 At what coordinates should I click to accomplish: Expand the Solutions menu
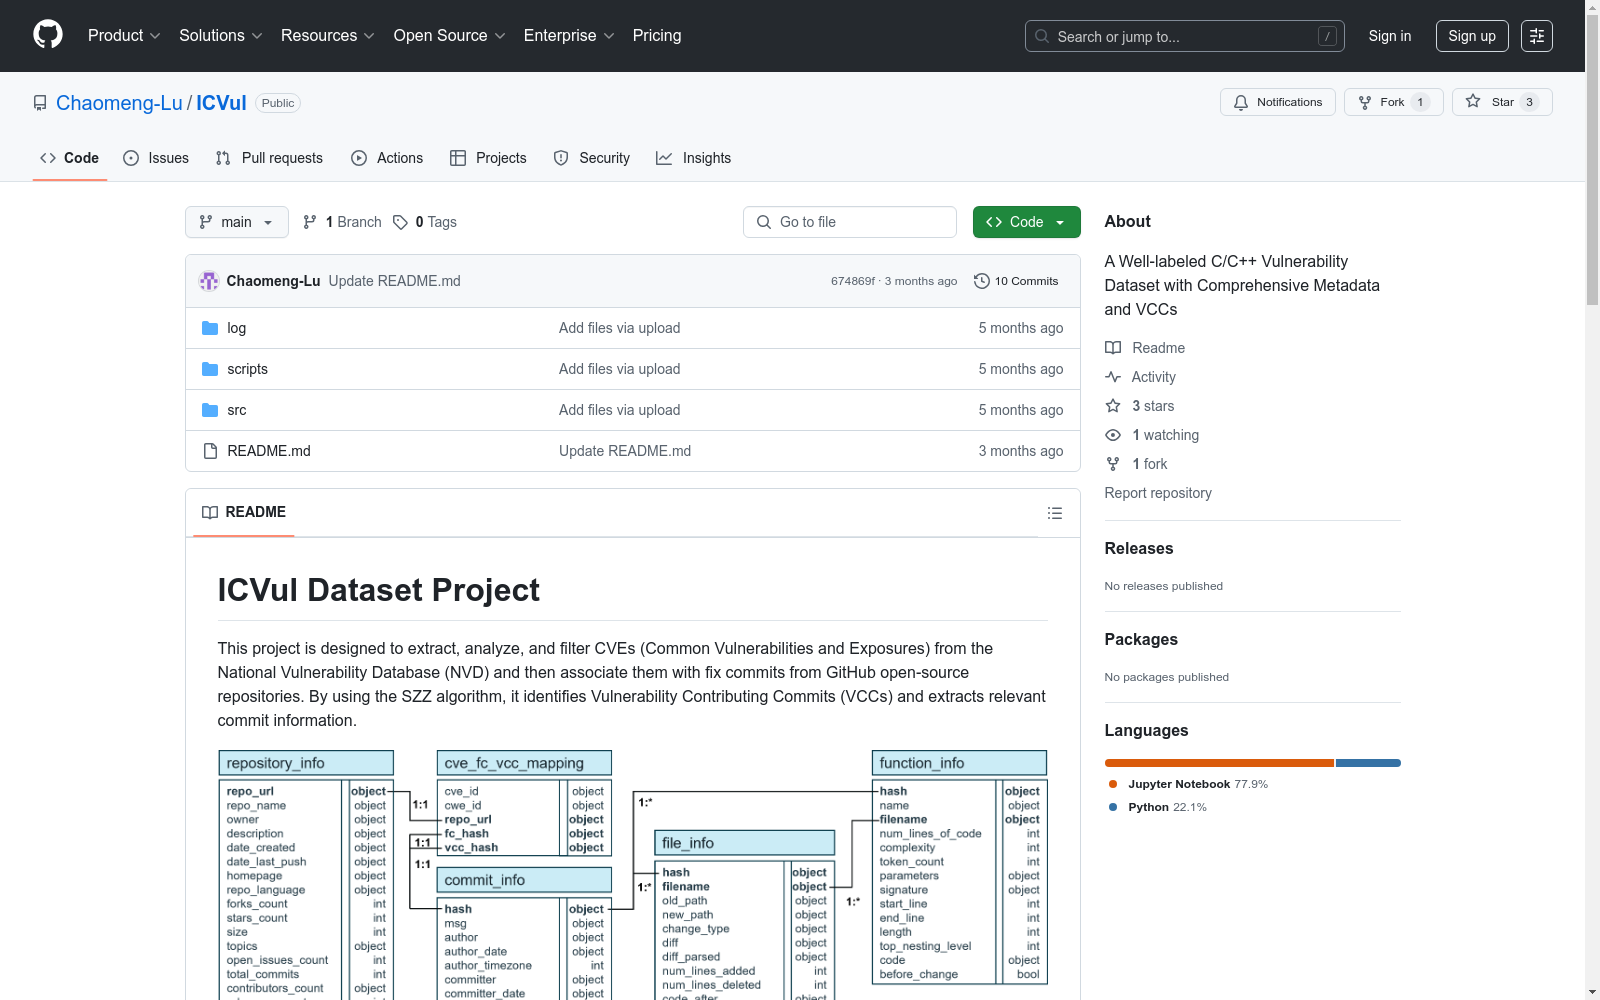tap(220, 35)
